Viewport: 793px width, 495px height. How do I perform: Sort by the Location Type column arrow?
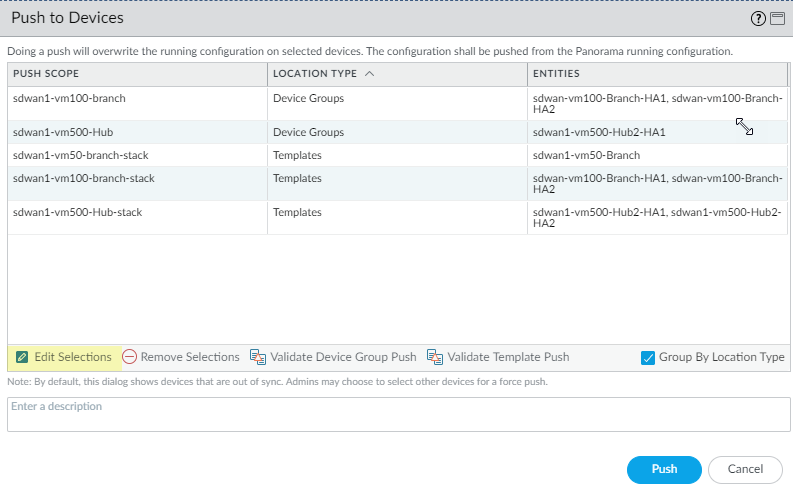(370, 74)
